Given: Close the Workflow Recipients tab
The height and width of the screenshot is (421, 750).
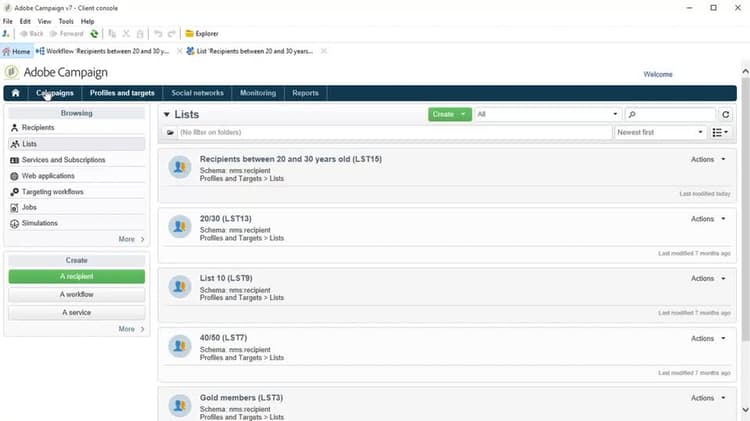Looking at the screenshot, I should [x=179, y=51].
